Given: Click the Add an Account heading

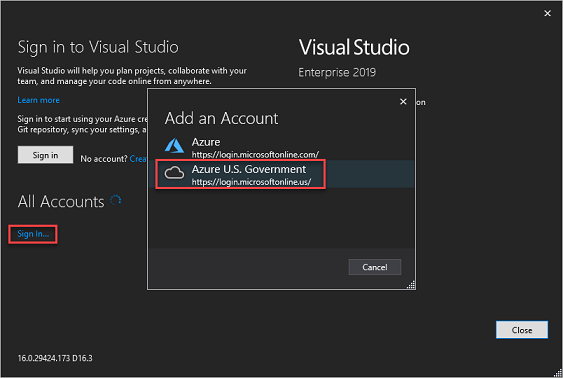Looking at the screenshot, I should point(221,118).
